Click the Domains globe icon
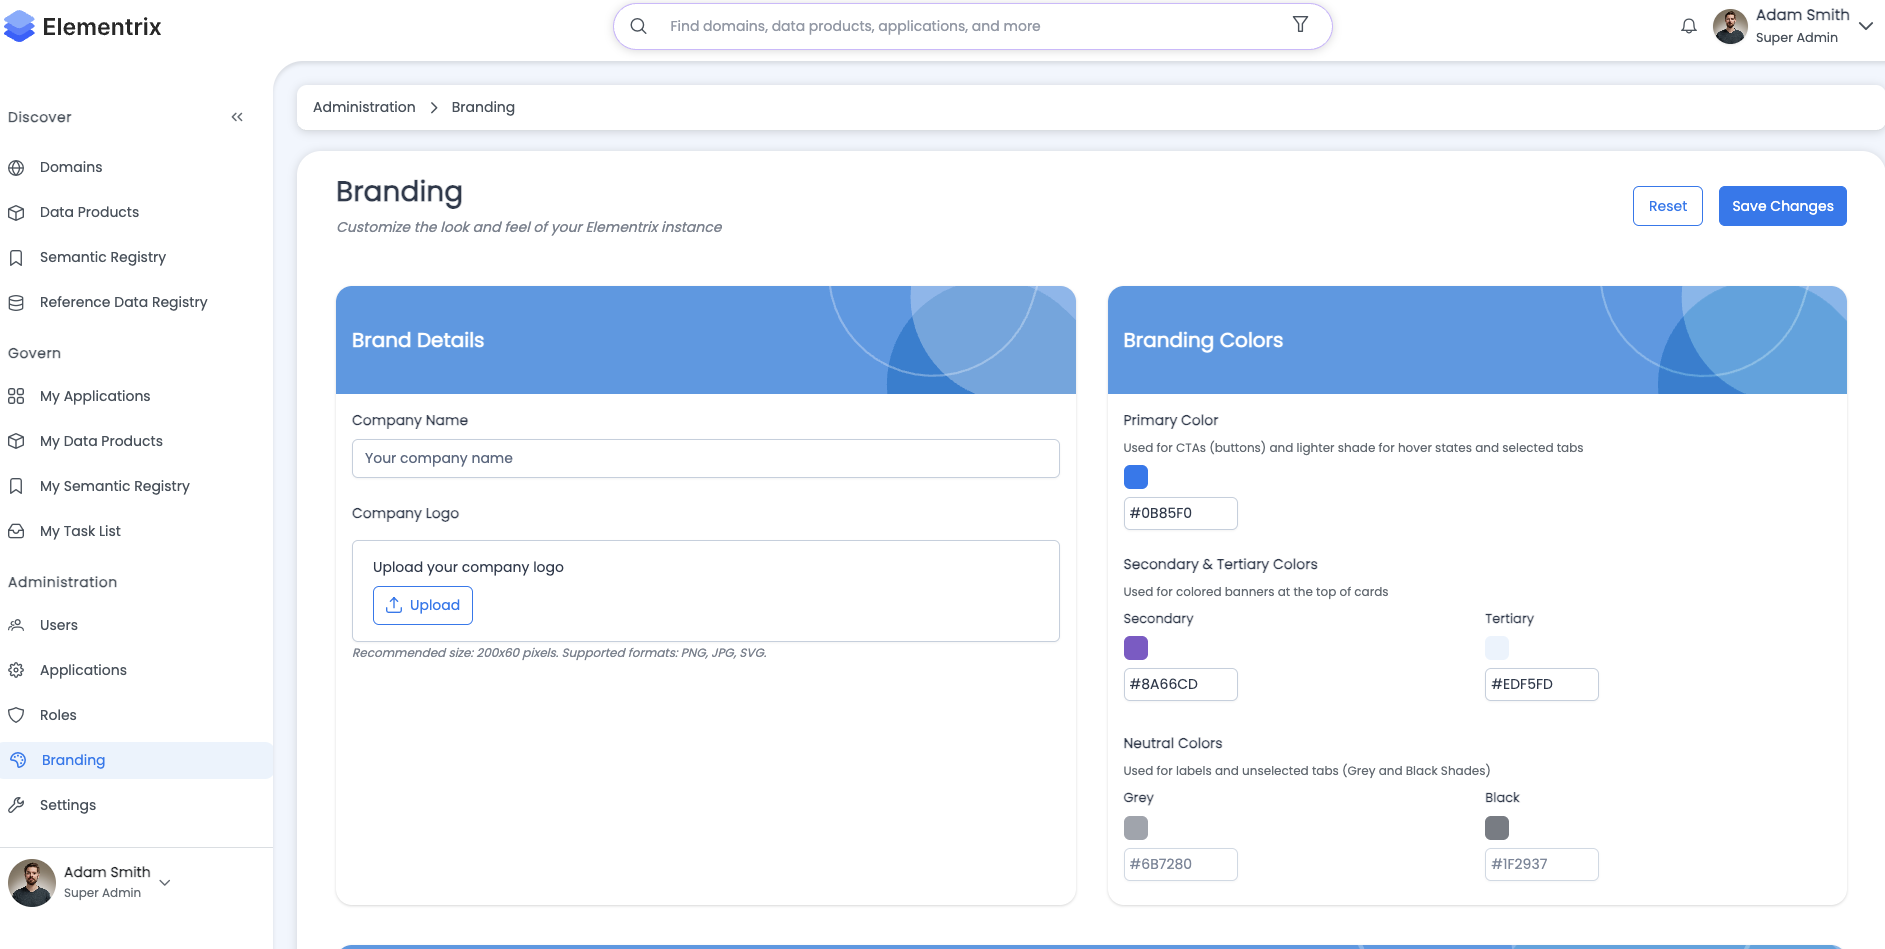The height and width of the screenshot is (949, 1885). coord(16,168)
